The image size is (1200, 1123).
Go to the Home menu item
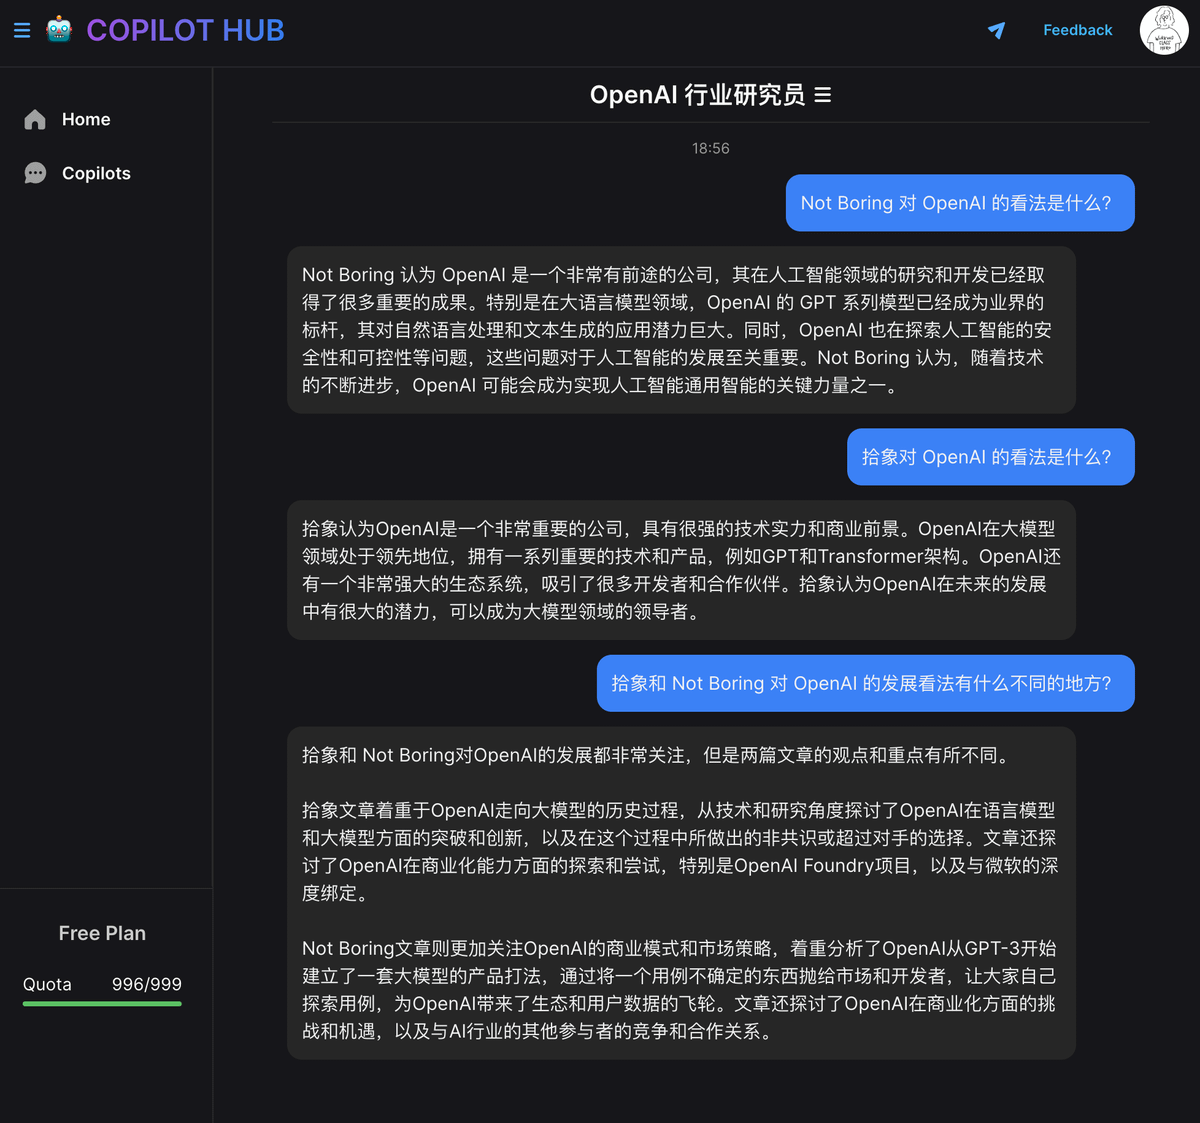click(86, 120)
